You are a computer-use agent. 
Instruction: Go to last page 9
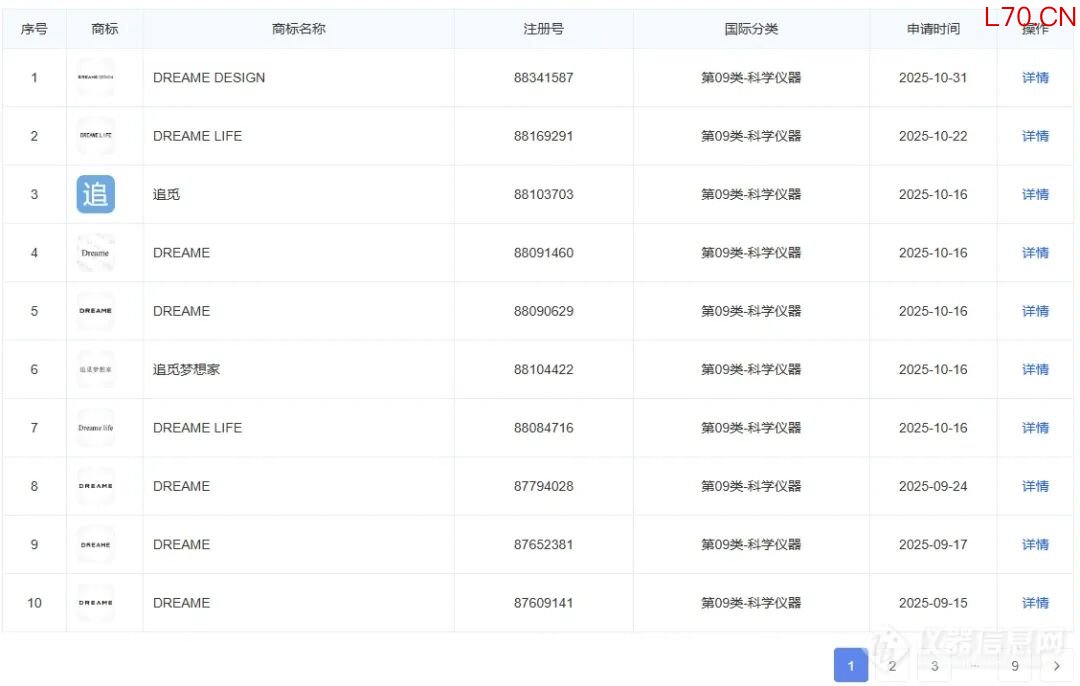(1015, 666)
